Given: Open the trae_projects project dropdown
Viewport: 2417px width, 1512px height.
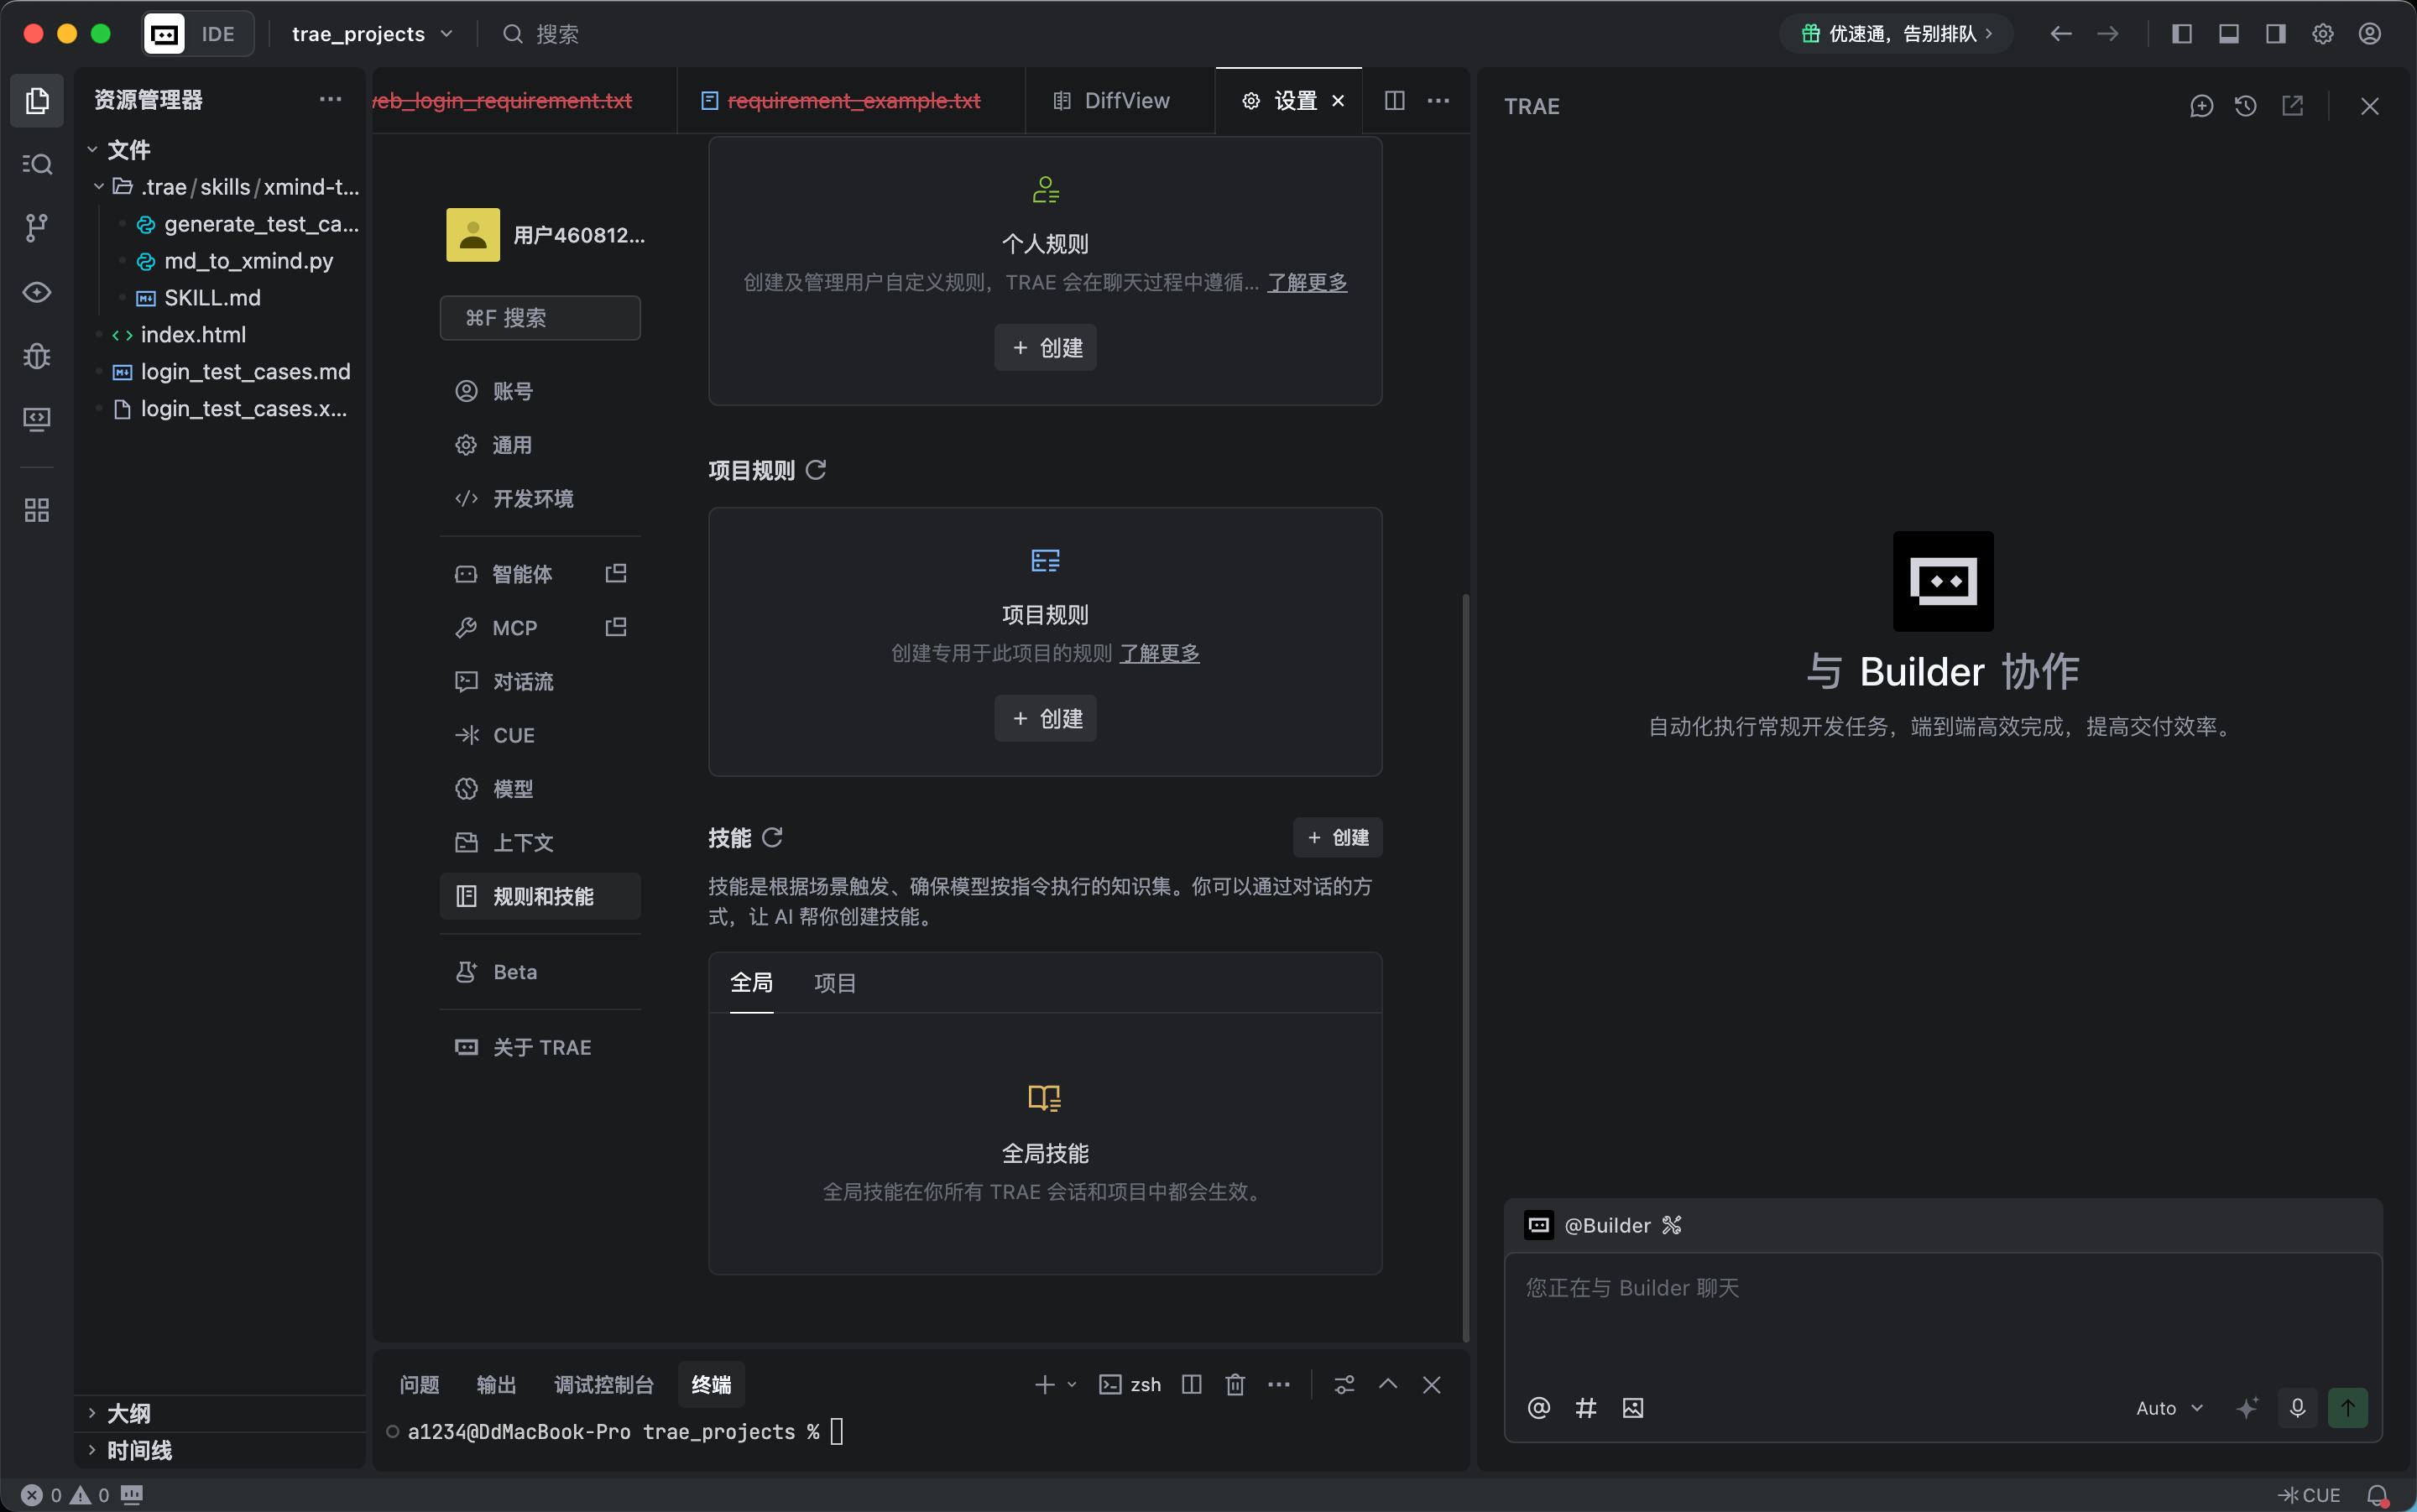Looking at the screenshot, I should [372, 34].
